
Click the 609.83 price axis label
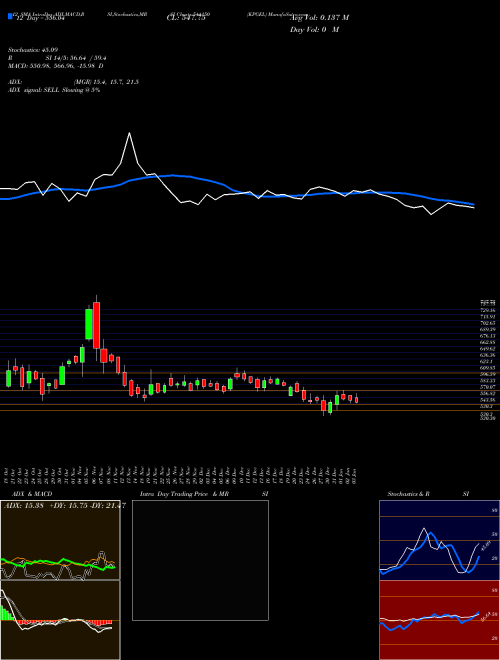tap(489, 368)
